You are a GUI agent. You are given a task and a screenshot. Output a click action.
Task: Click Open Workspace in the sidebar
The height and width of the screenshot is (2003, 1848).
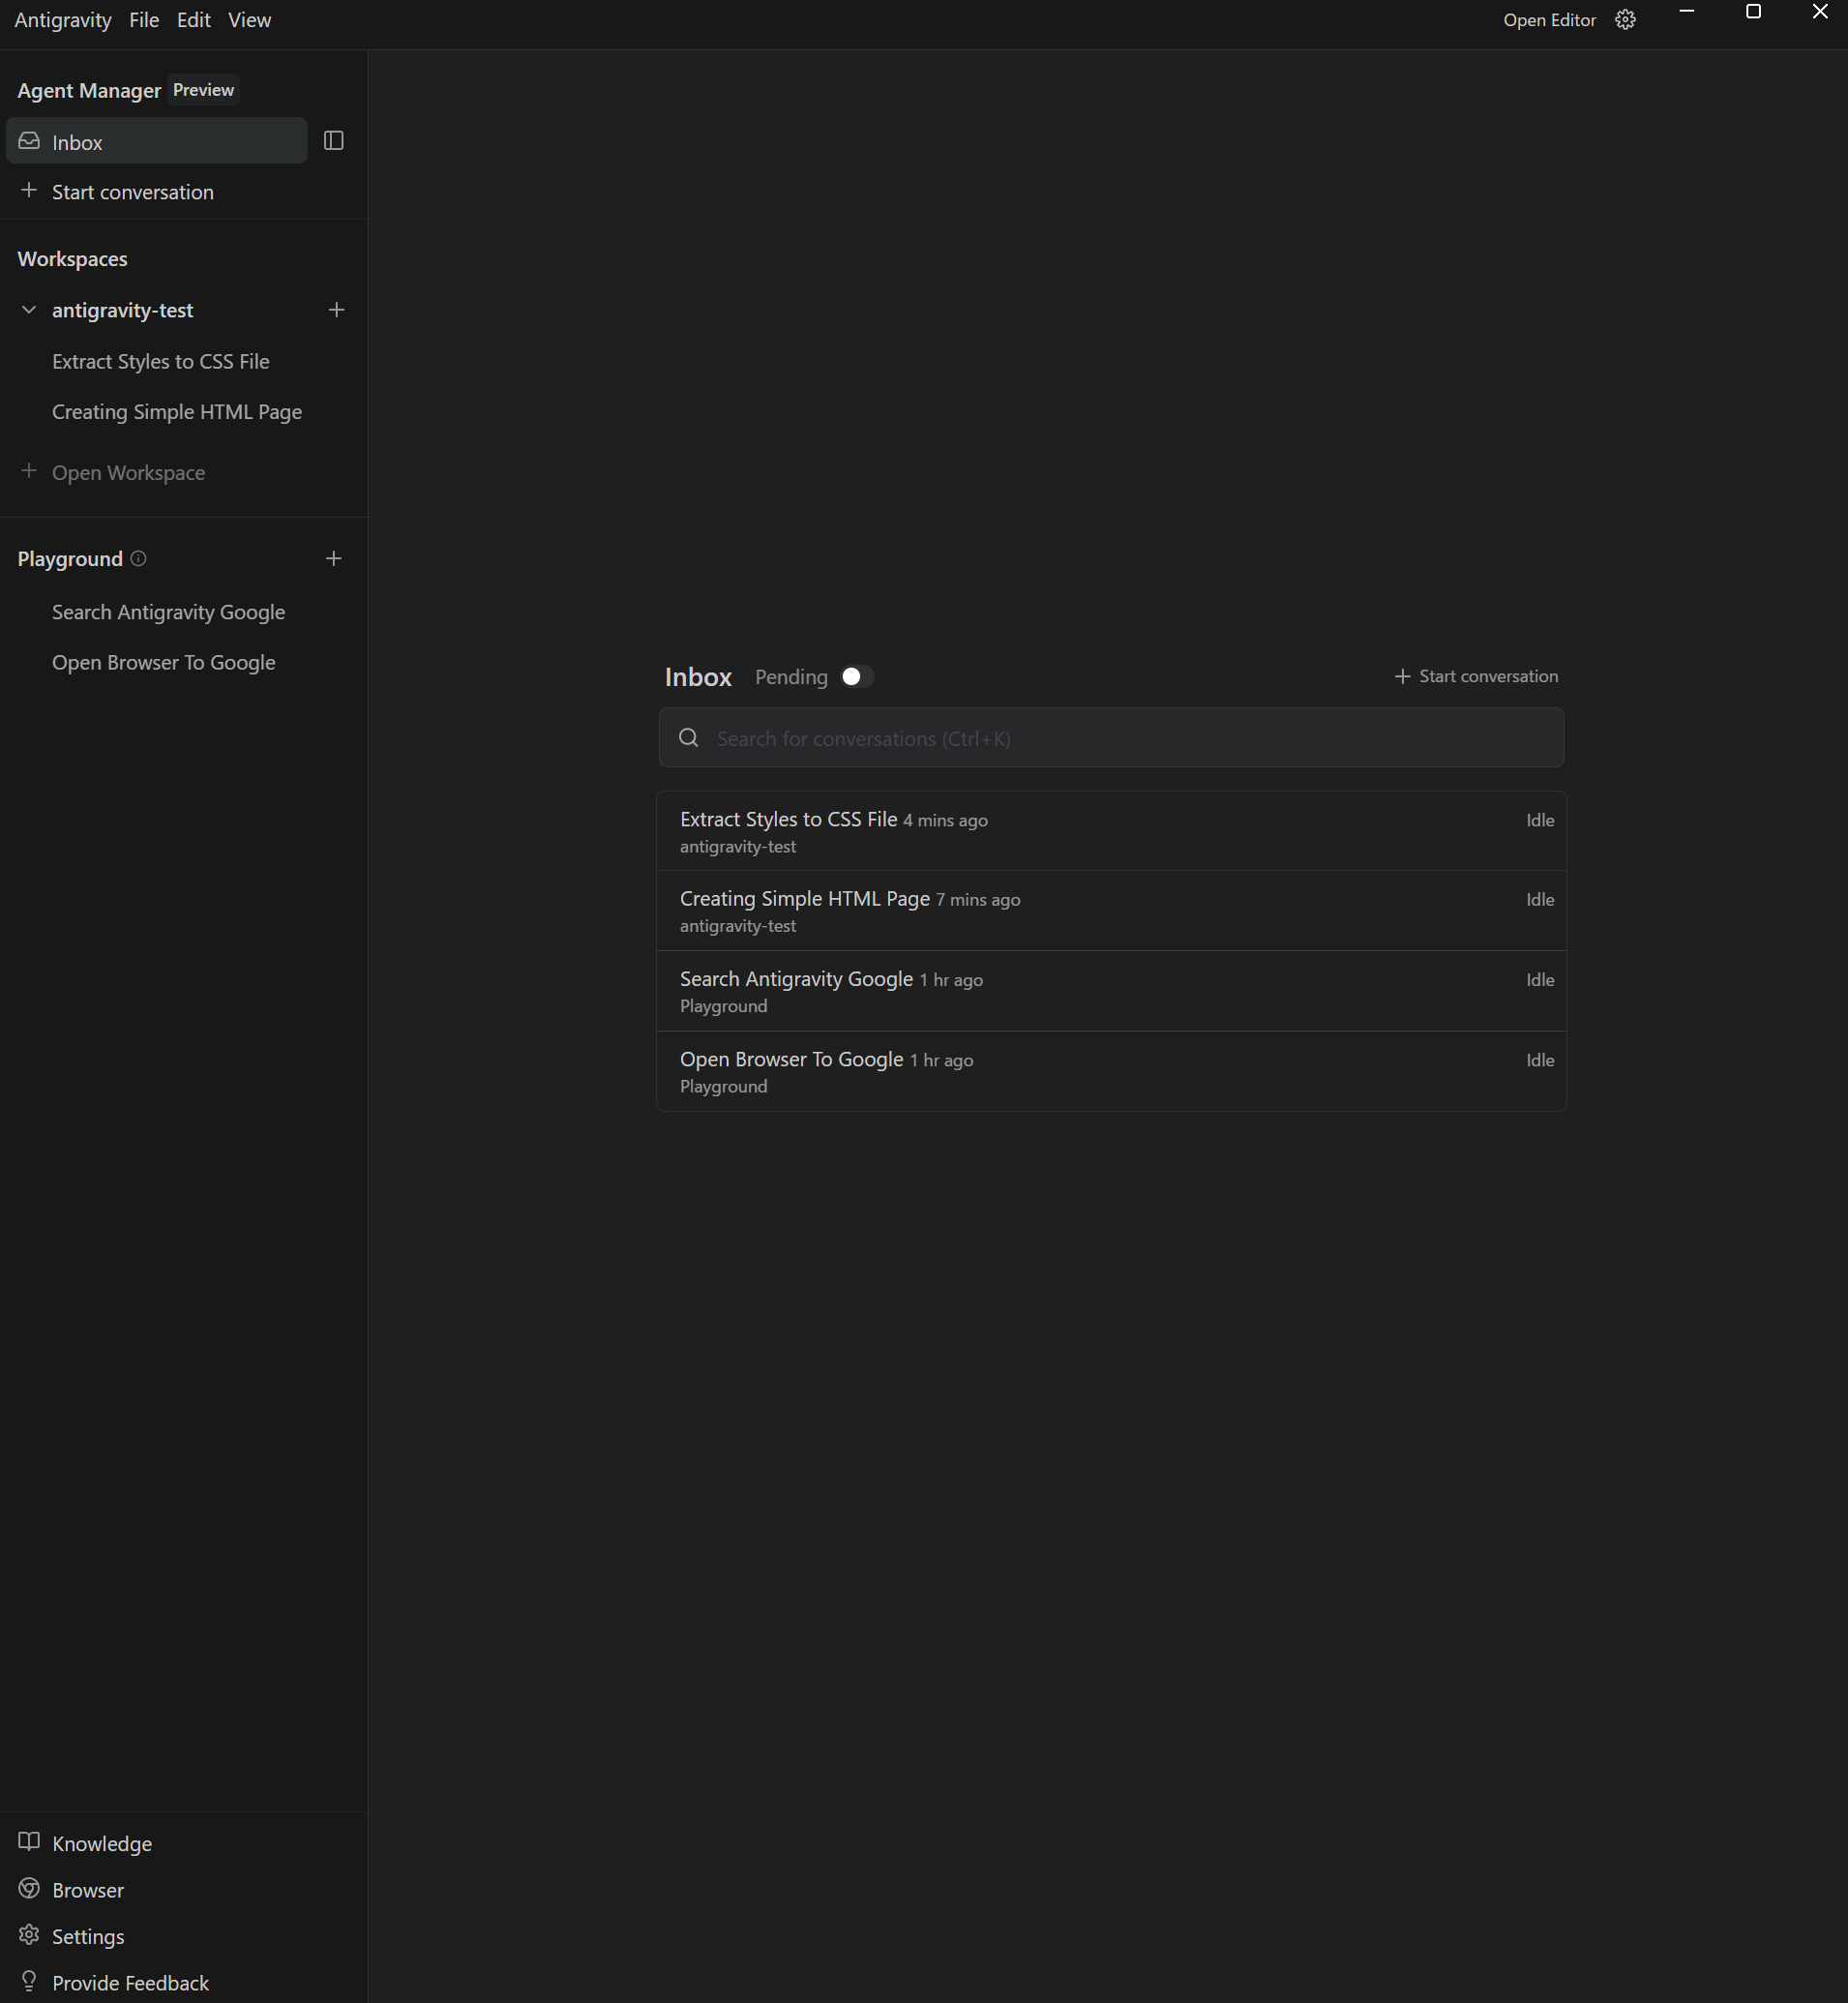128,472
